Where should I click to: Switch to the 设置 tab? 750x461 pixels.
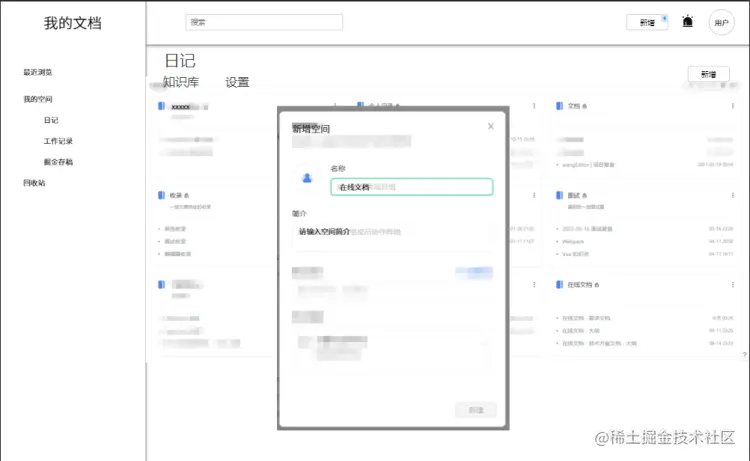click(x=237, y=82)
